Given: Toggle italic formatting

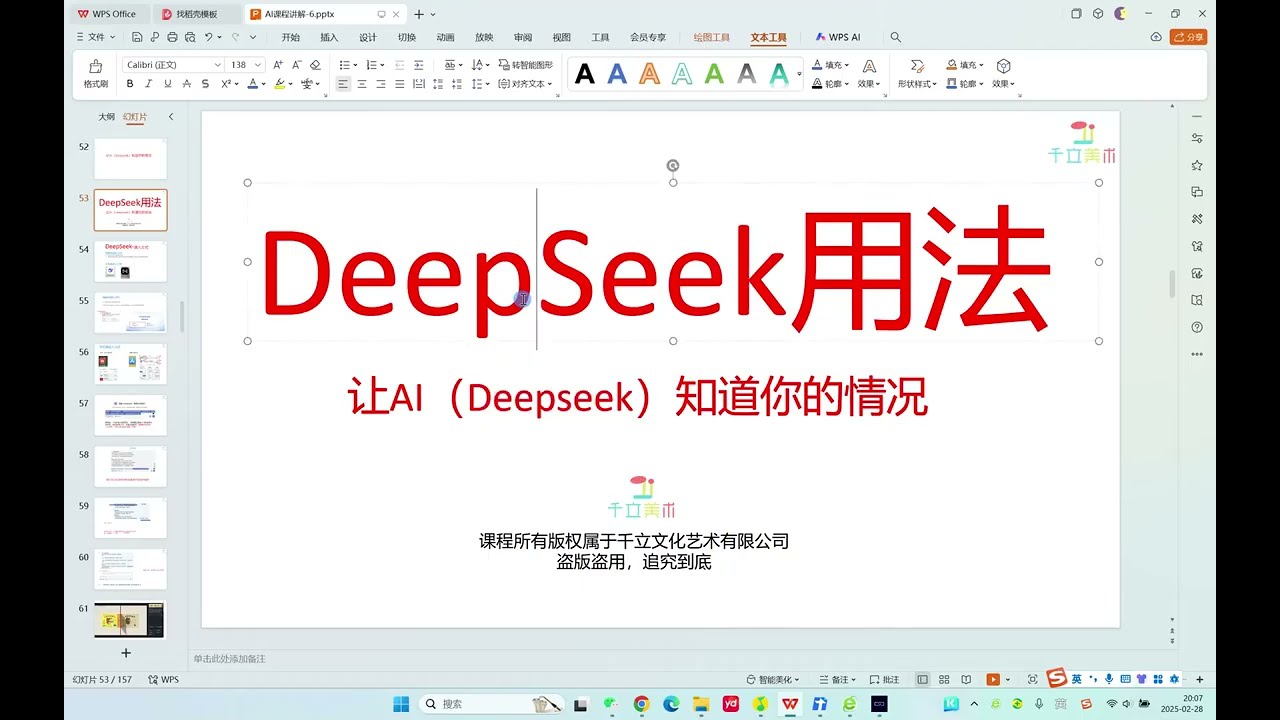Looking at the screenshot, I should tap(149, 84).
